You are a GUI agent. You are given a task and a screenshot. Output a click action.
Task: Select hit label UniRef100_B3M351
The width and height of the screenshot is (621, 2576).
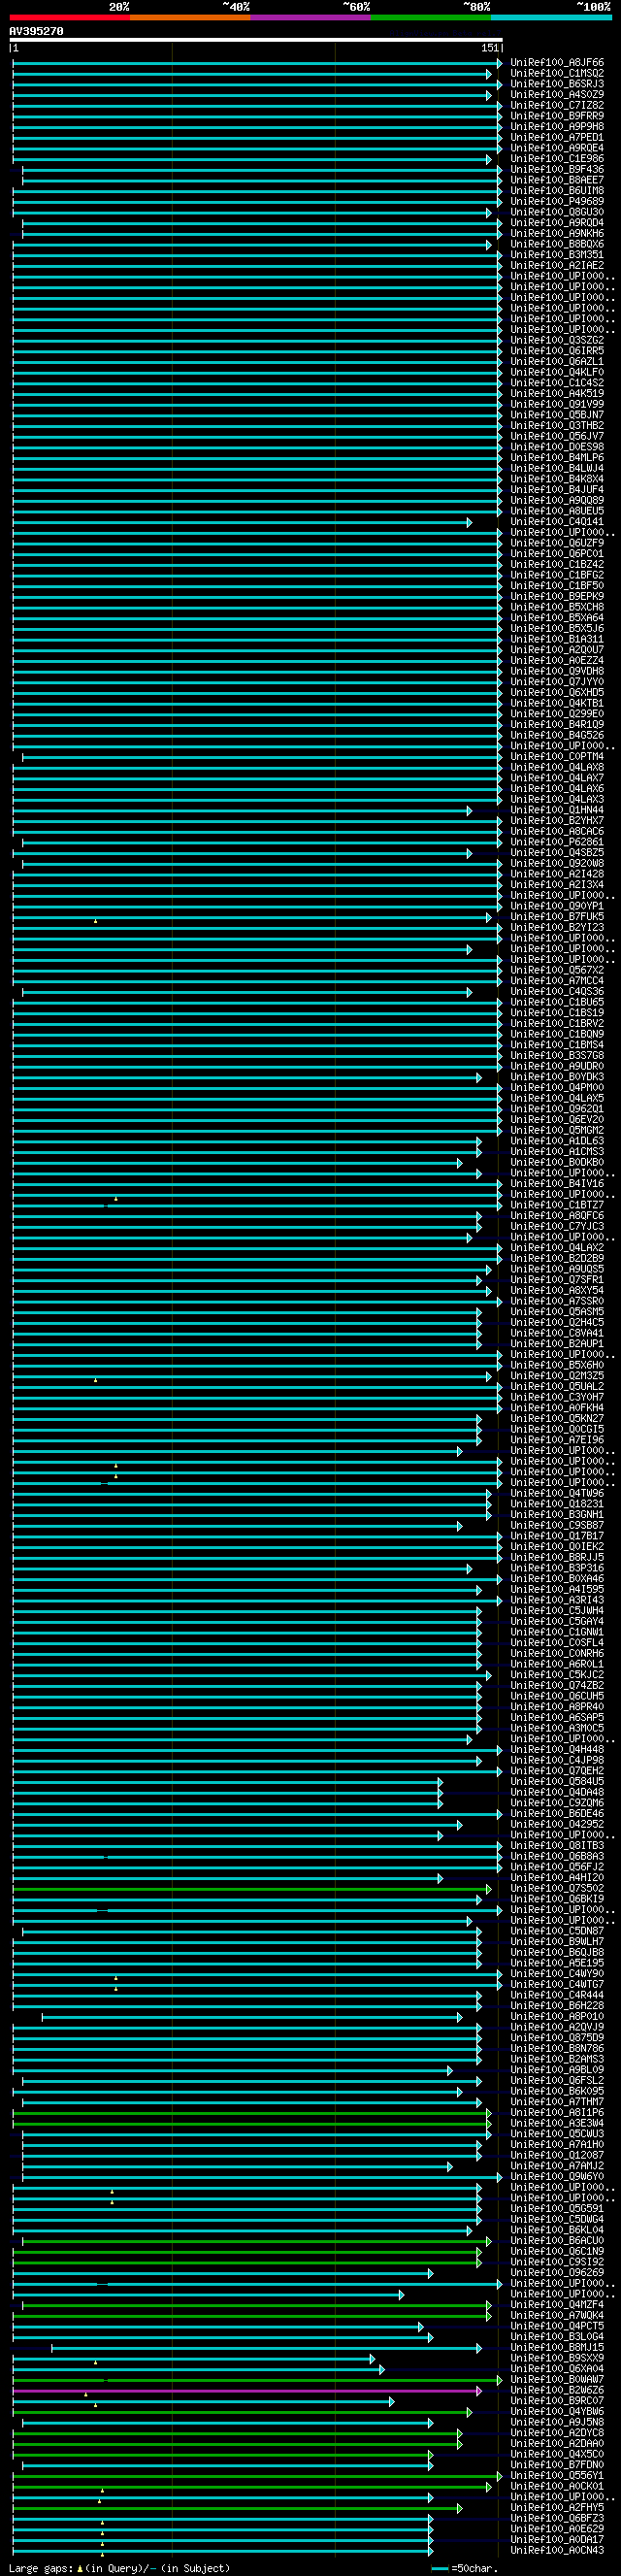point(557,254)
